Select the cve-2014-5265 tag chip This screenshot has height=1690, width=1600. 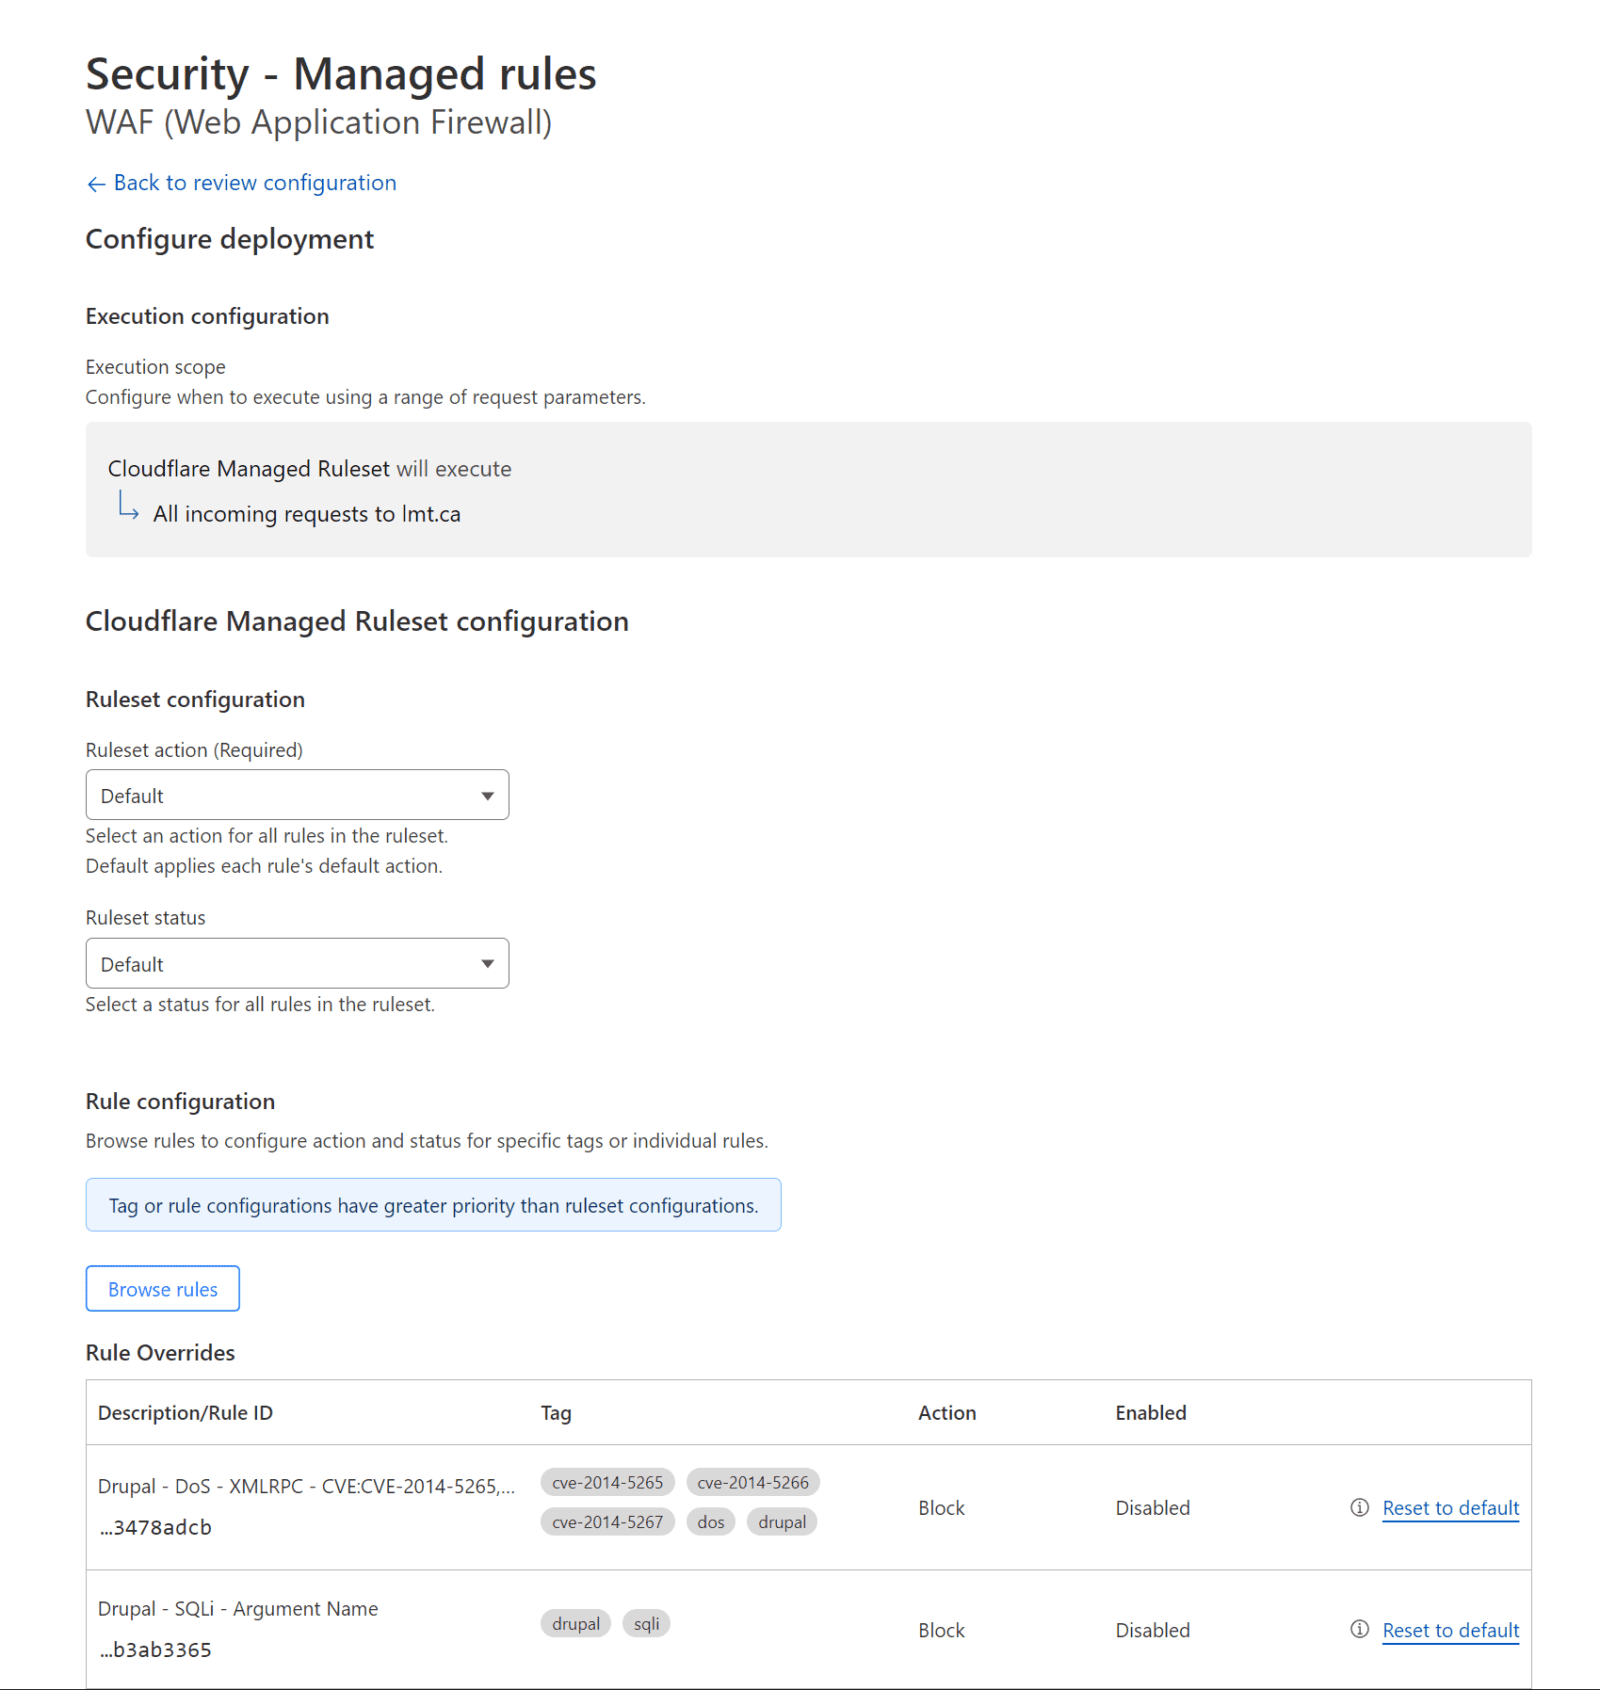click(607, 1482)
